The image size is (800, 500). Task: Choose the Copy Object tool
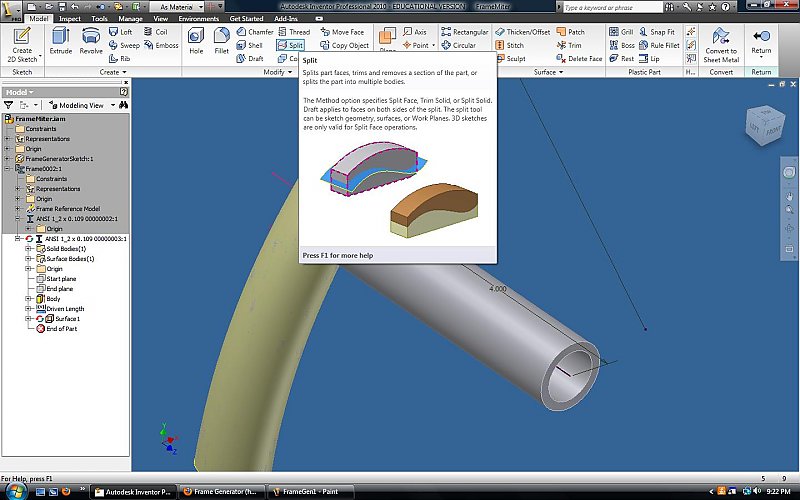(x=344, y=45)
